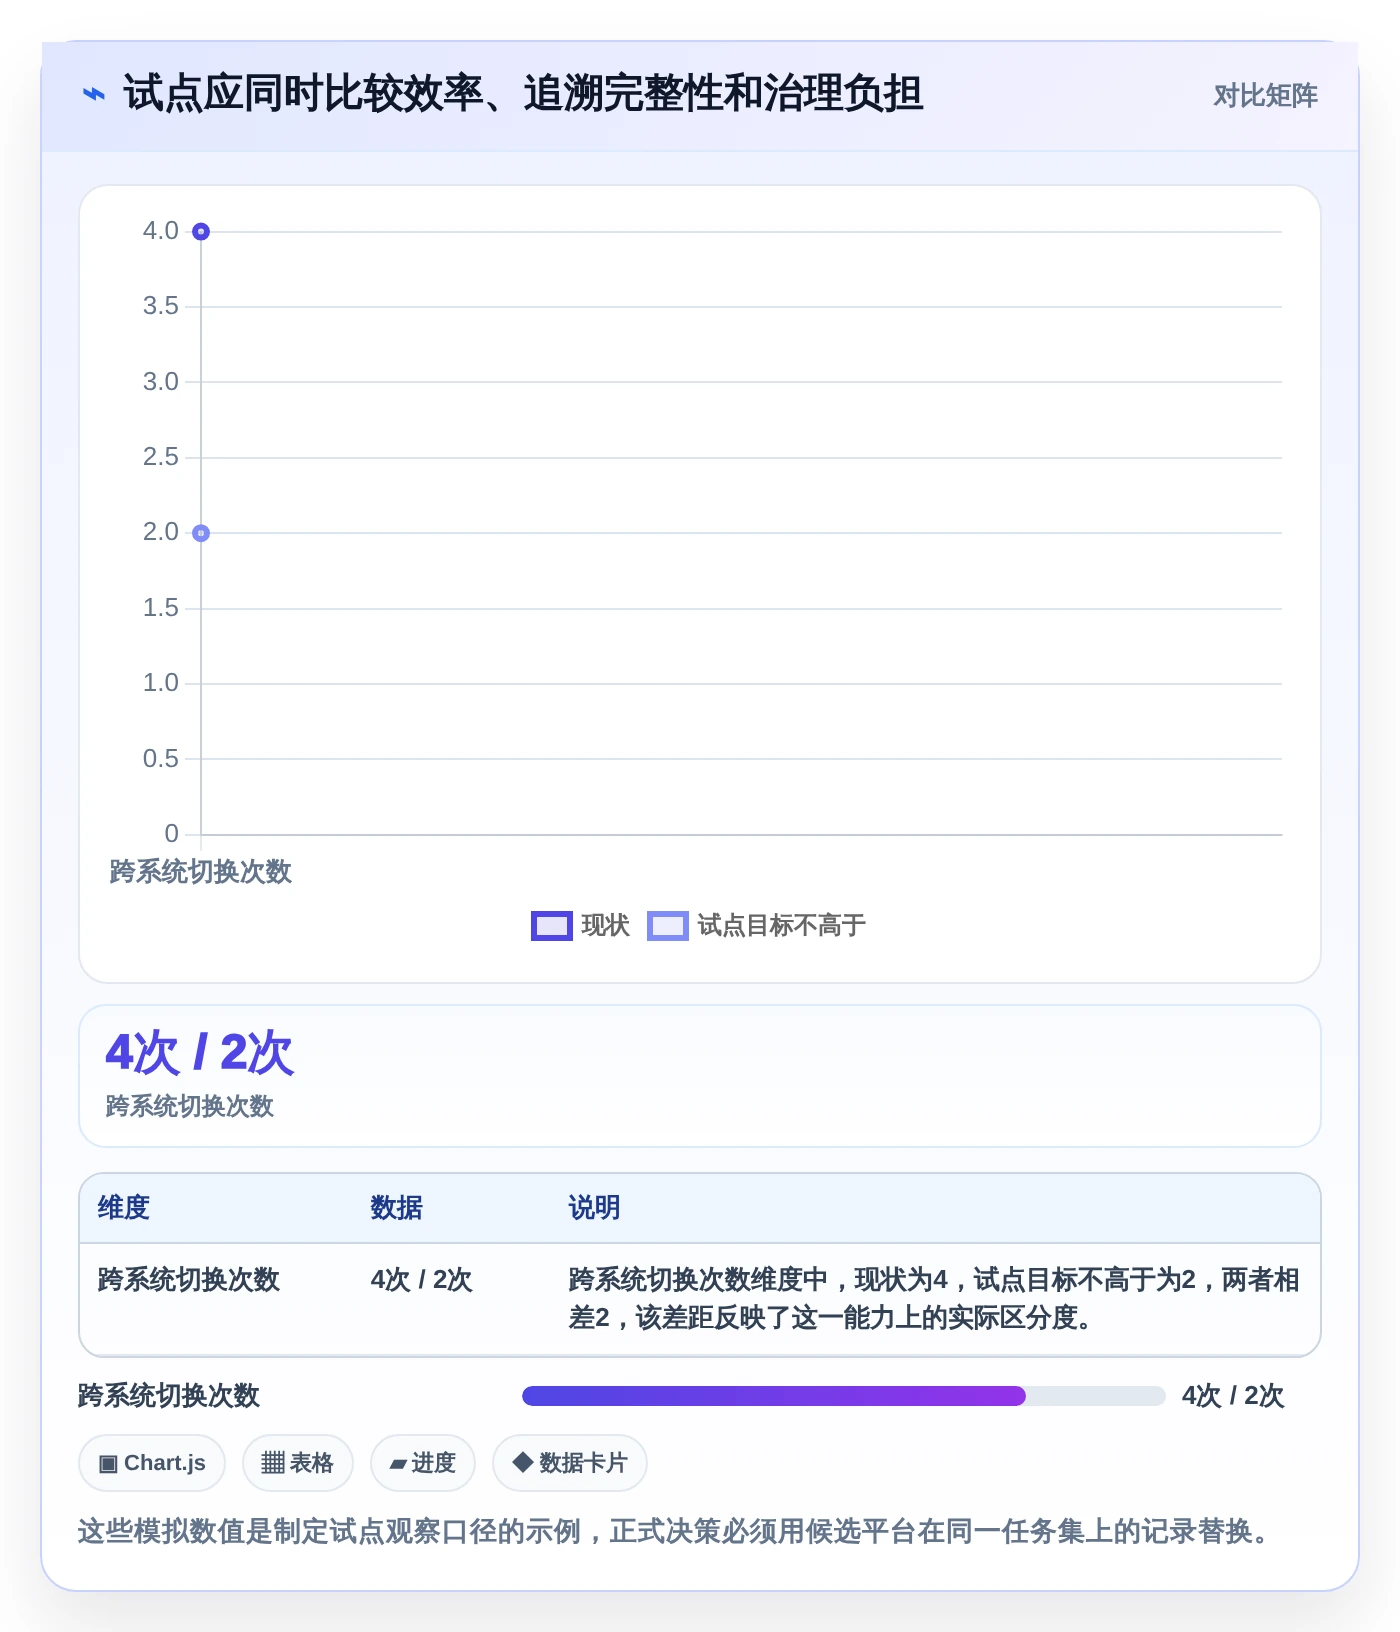This screenshot has height=1632, width=1400.
Task: Click the 4次 / 2次 table data cell
Action: click(421, 1280)
